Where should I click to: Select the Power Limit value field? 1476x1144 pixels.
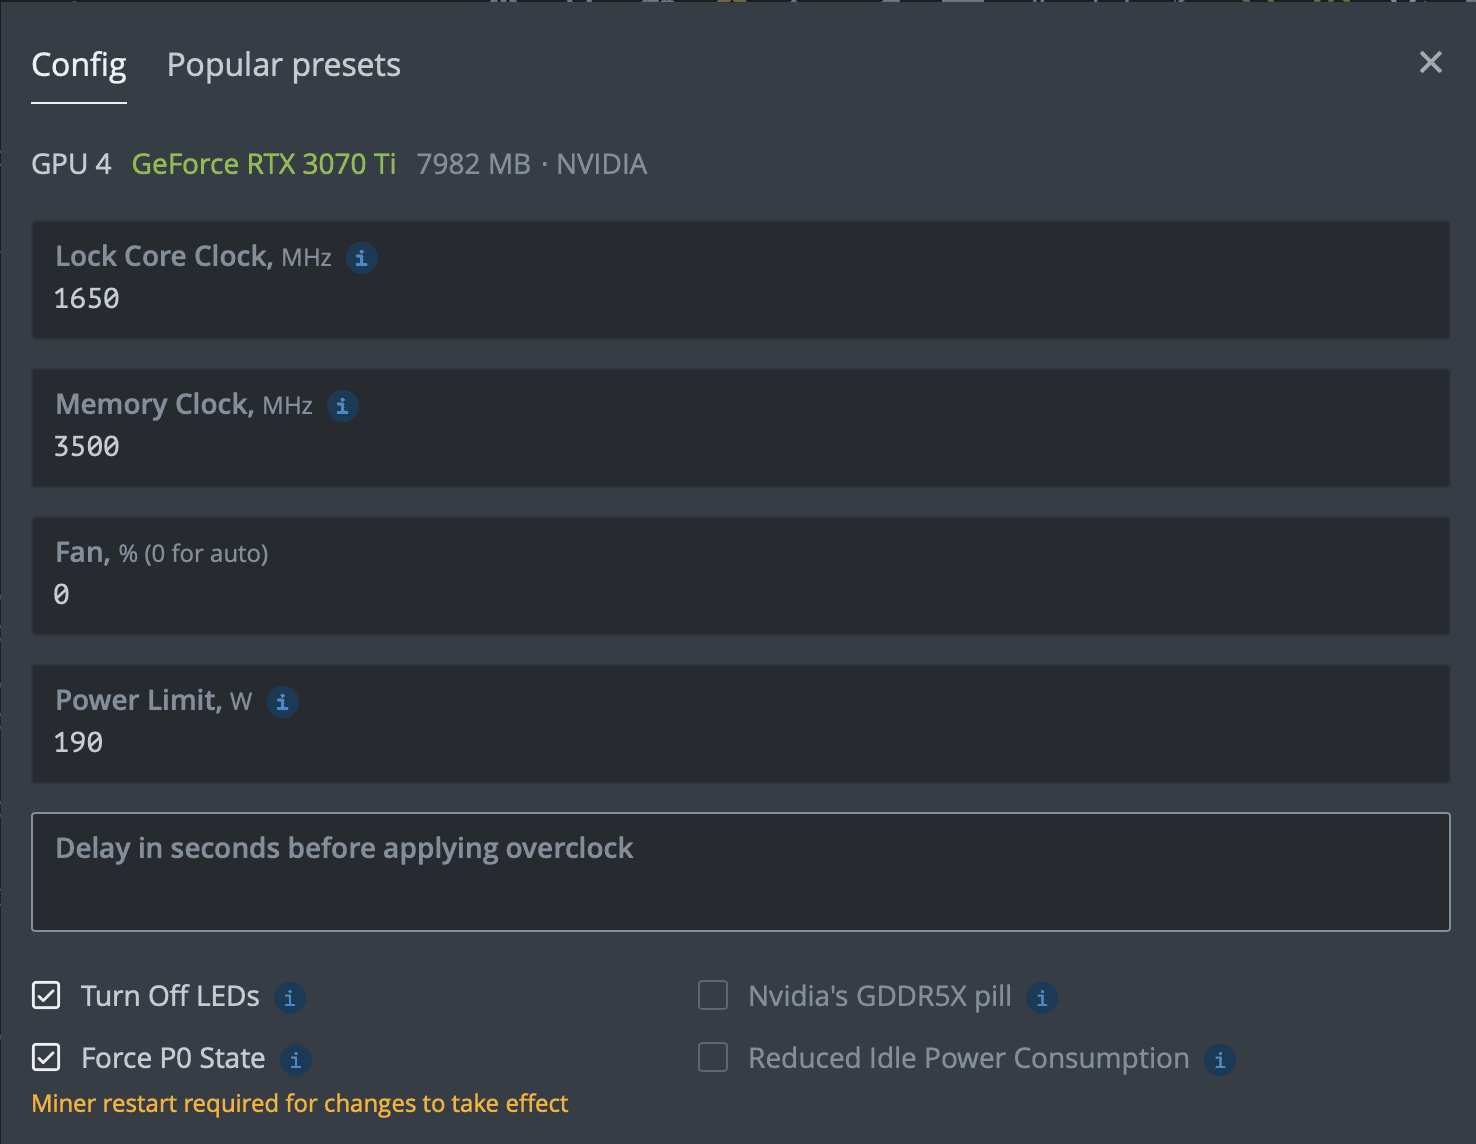click(741, 724)
